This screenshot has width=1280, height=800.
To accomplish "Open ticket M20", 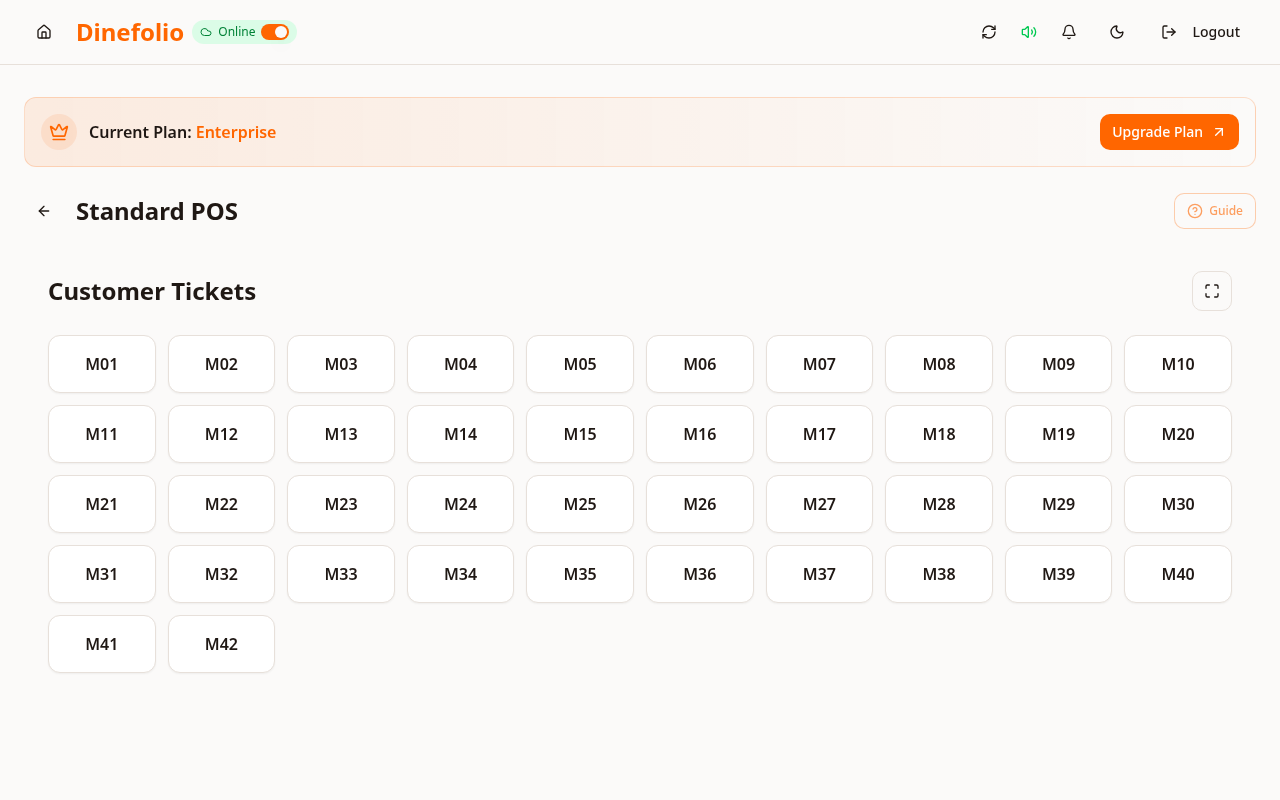I will (x=1178, y=434).
